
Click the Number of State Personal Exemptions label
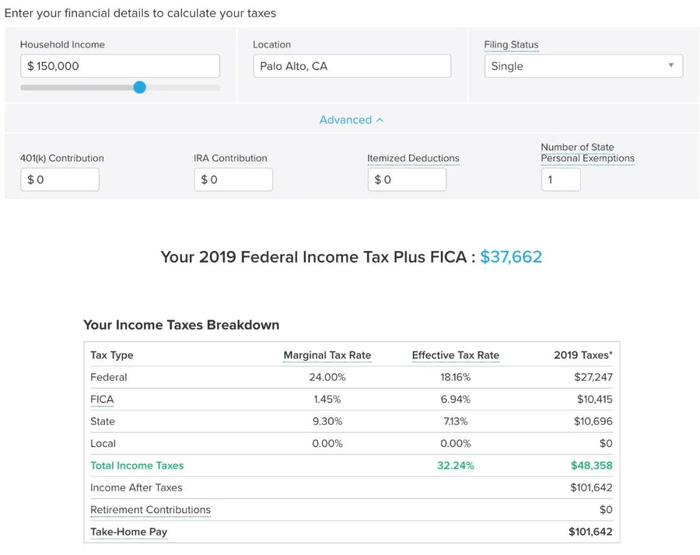587,153
